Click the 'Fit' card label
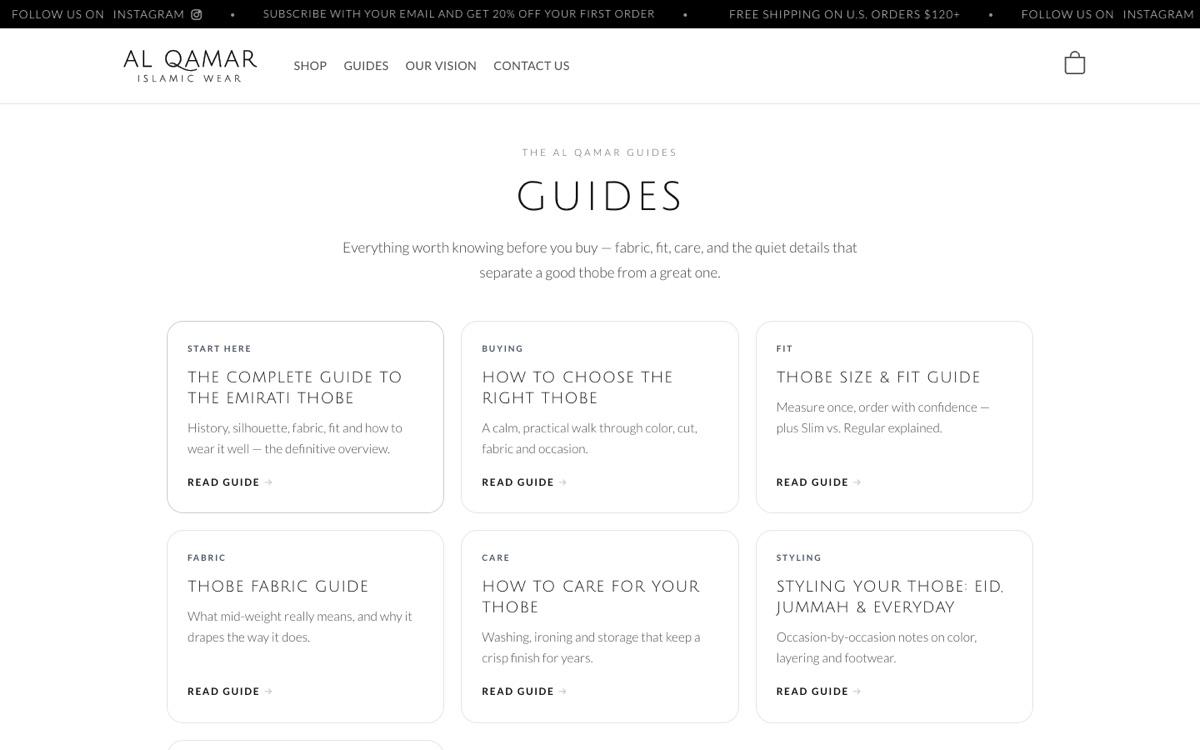The width and height of the screenshot is (1200, 750). pyautogui.click(x=784, y=349)
